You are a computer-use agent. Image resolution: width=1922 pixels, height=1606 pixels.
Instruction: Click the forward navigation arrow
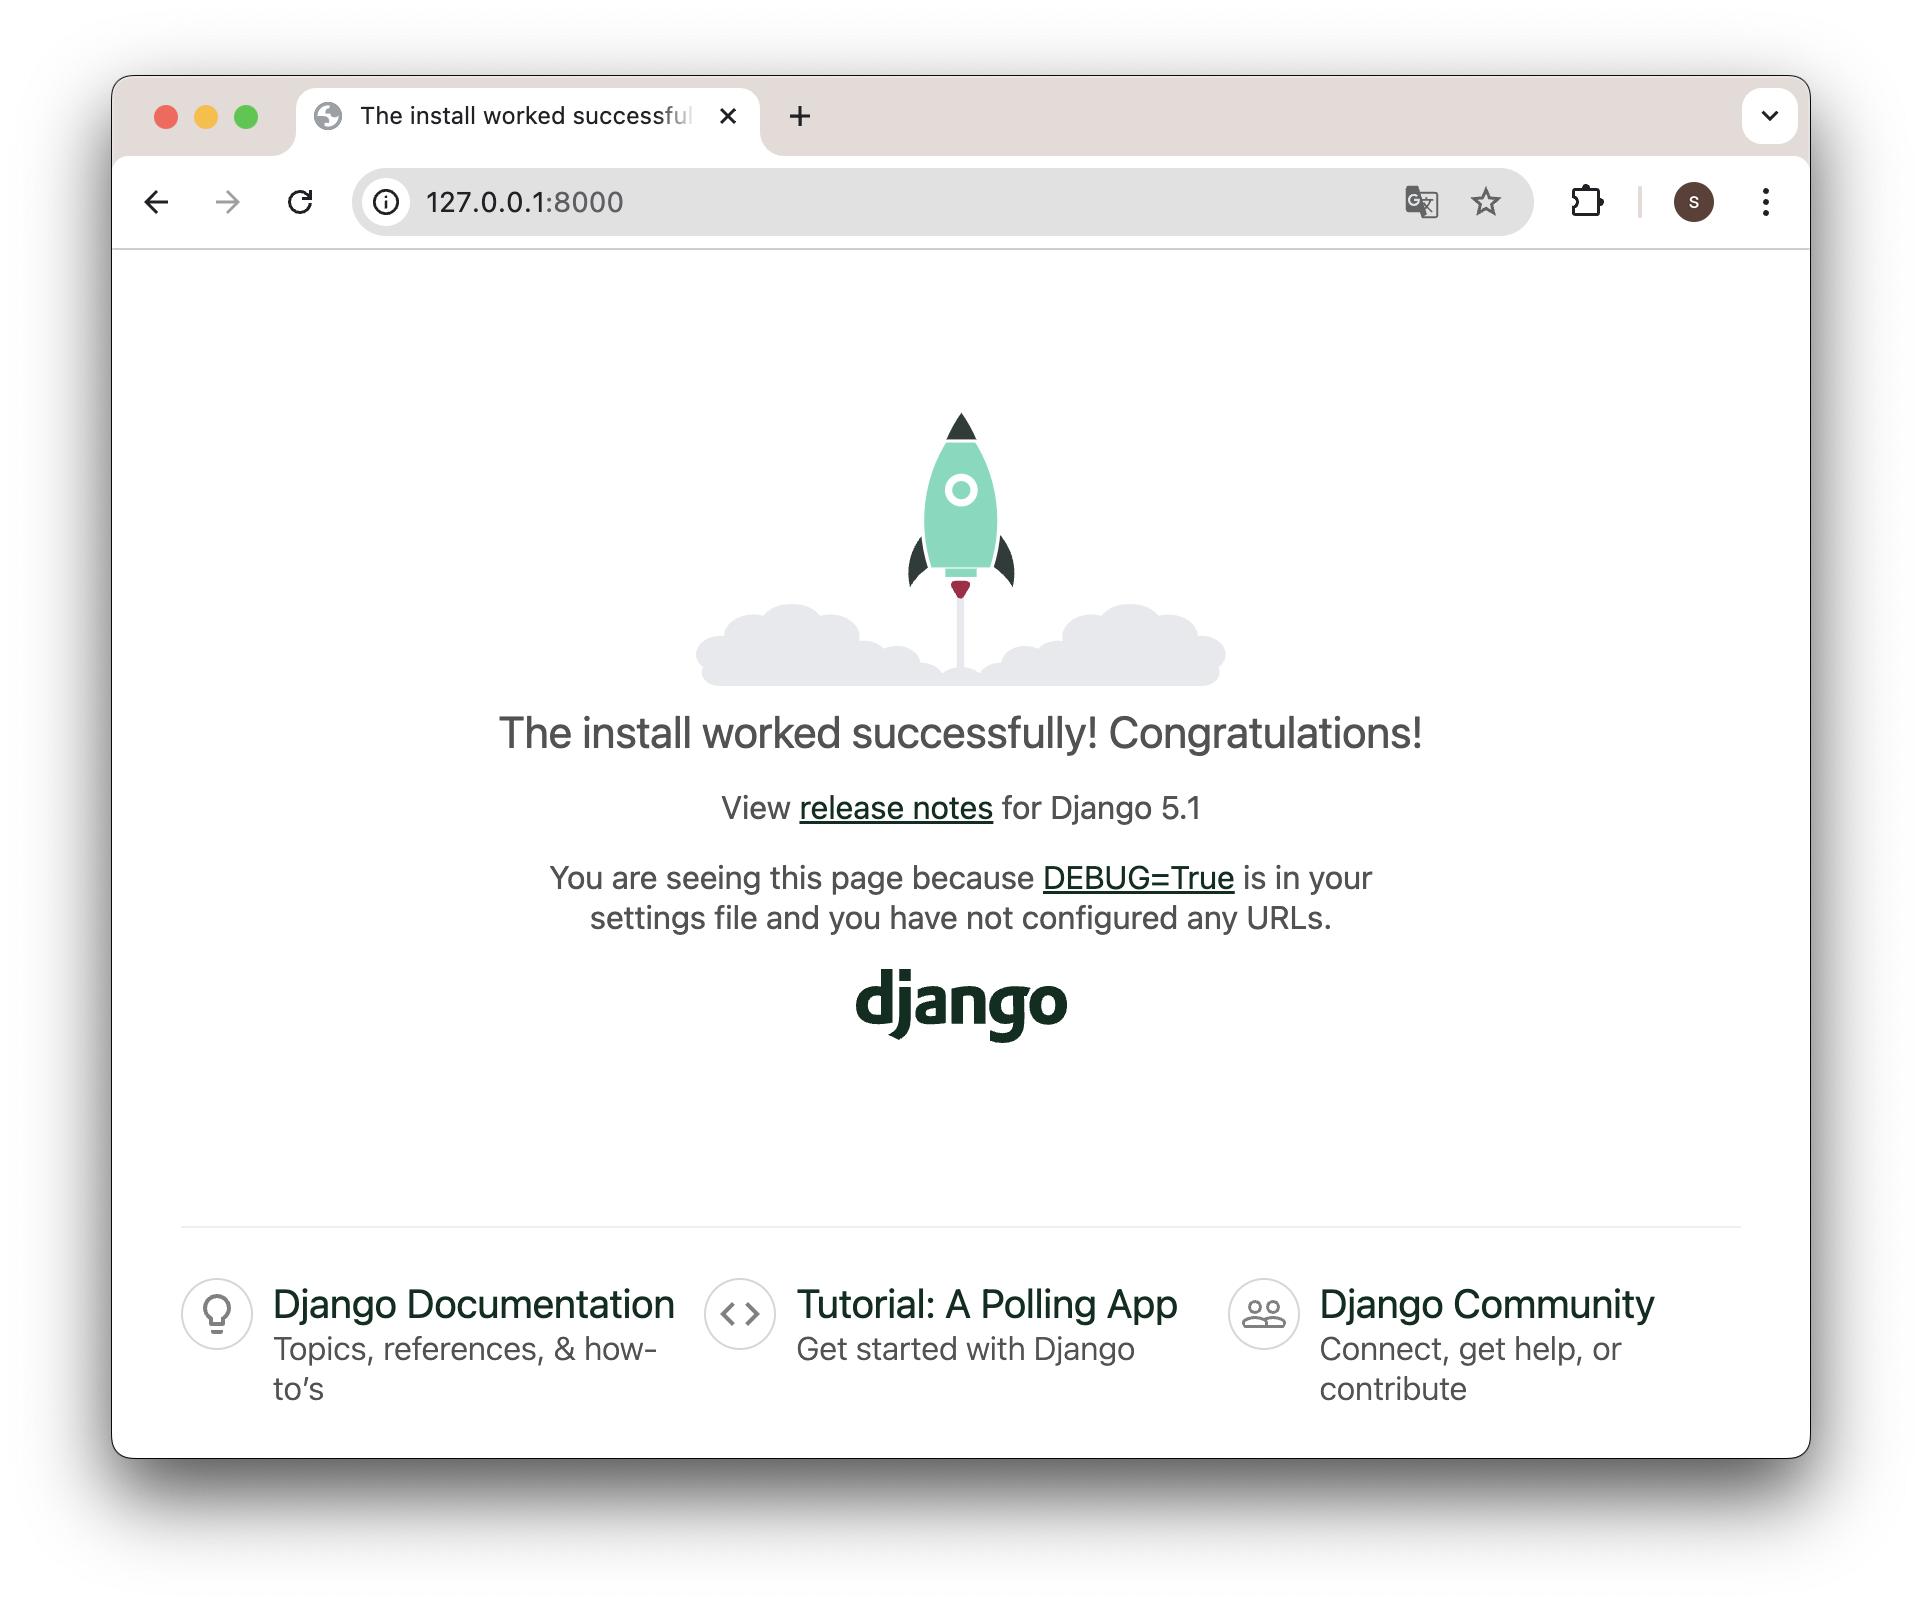coord(228,202)
